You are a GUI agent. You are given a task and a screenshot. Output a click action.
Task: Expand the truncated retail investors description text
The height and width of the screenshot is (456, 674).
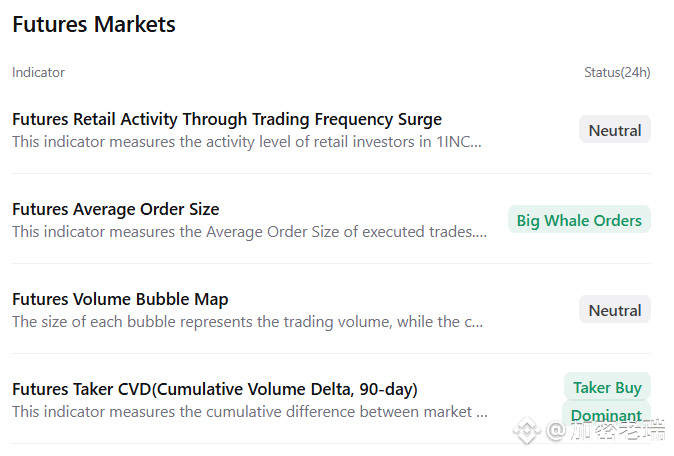[x=247, y=142]
